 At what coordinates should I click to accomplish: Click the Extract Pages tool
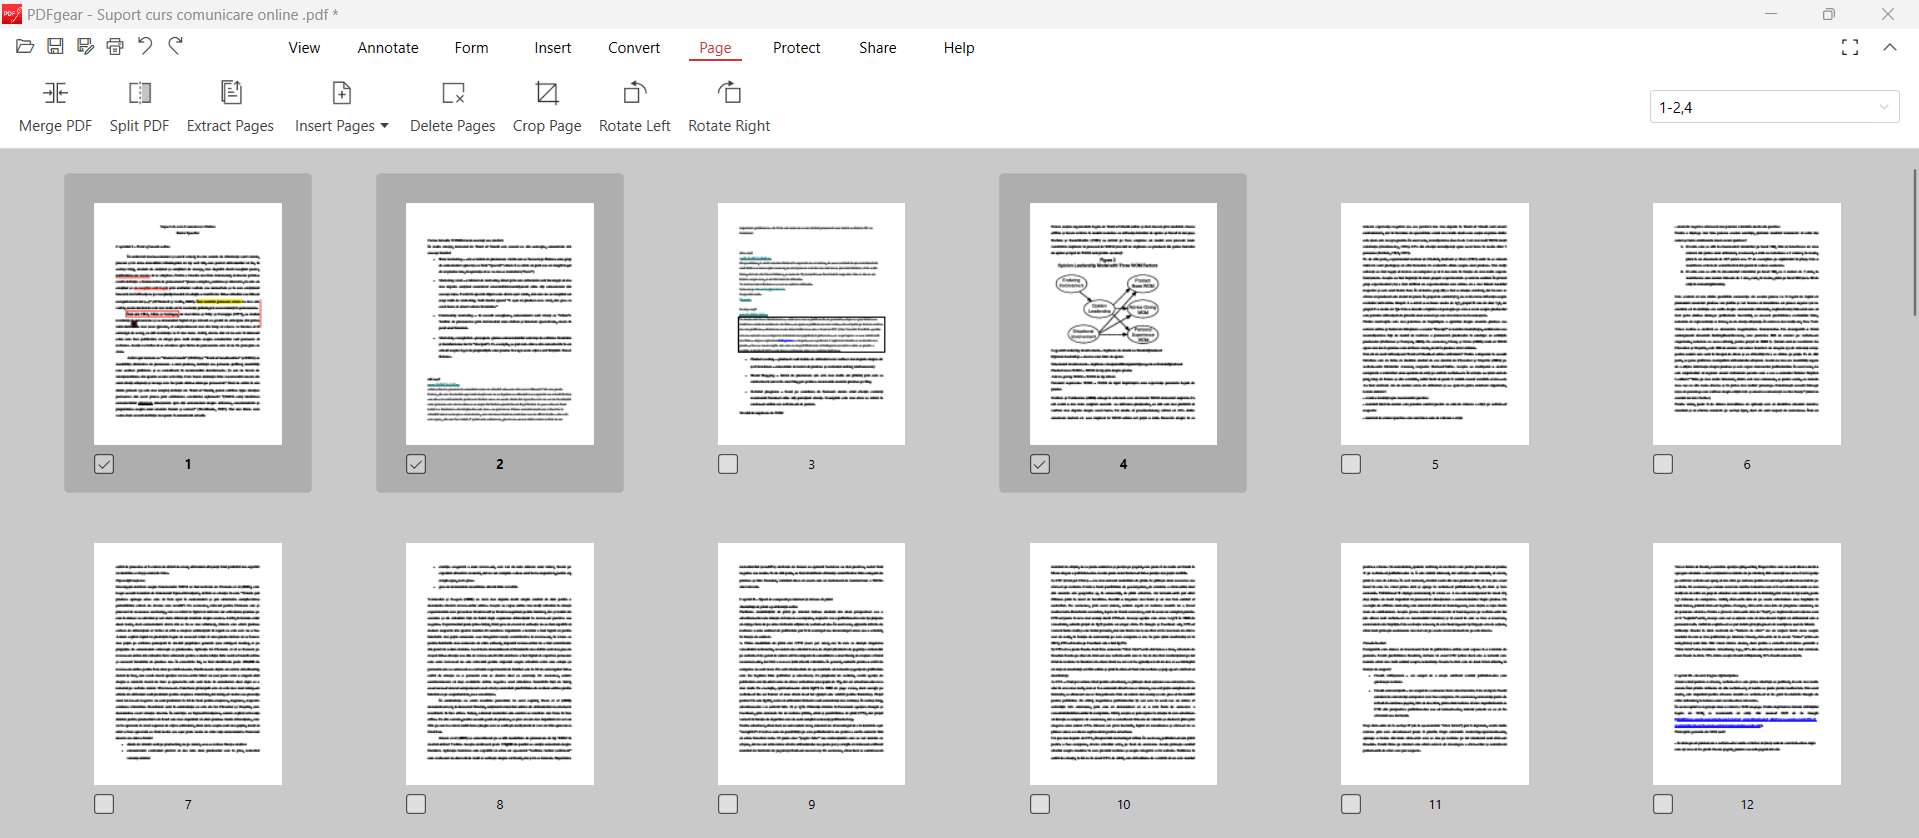click(231, 107)
